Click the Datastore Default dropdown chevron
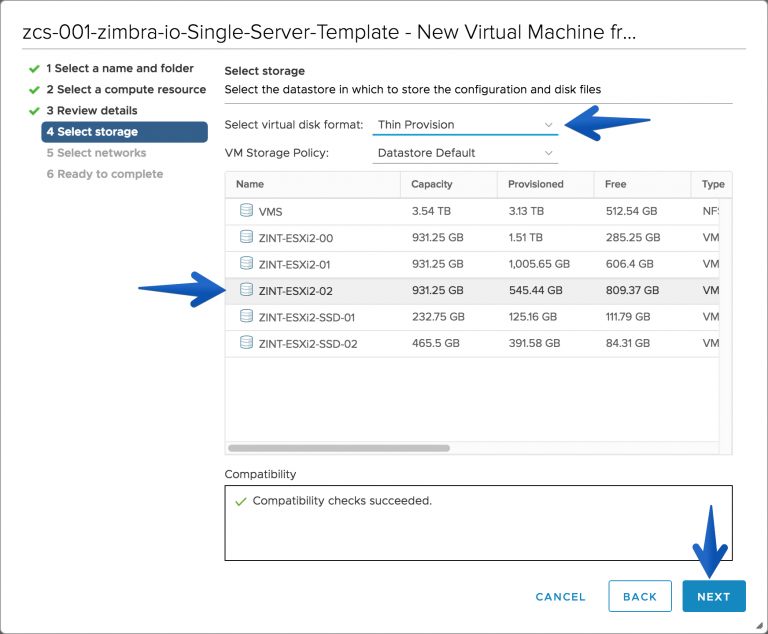Viewport: 768px width, 634px height. tap(549, 153)
